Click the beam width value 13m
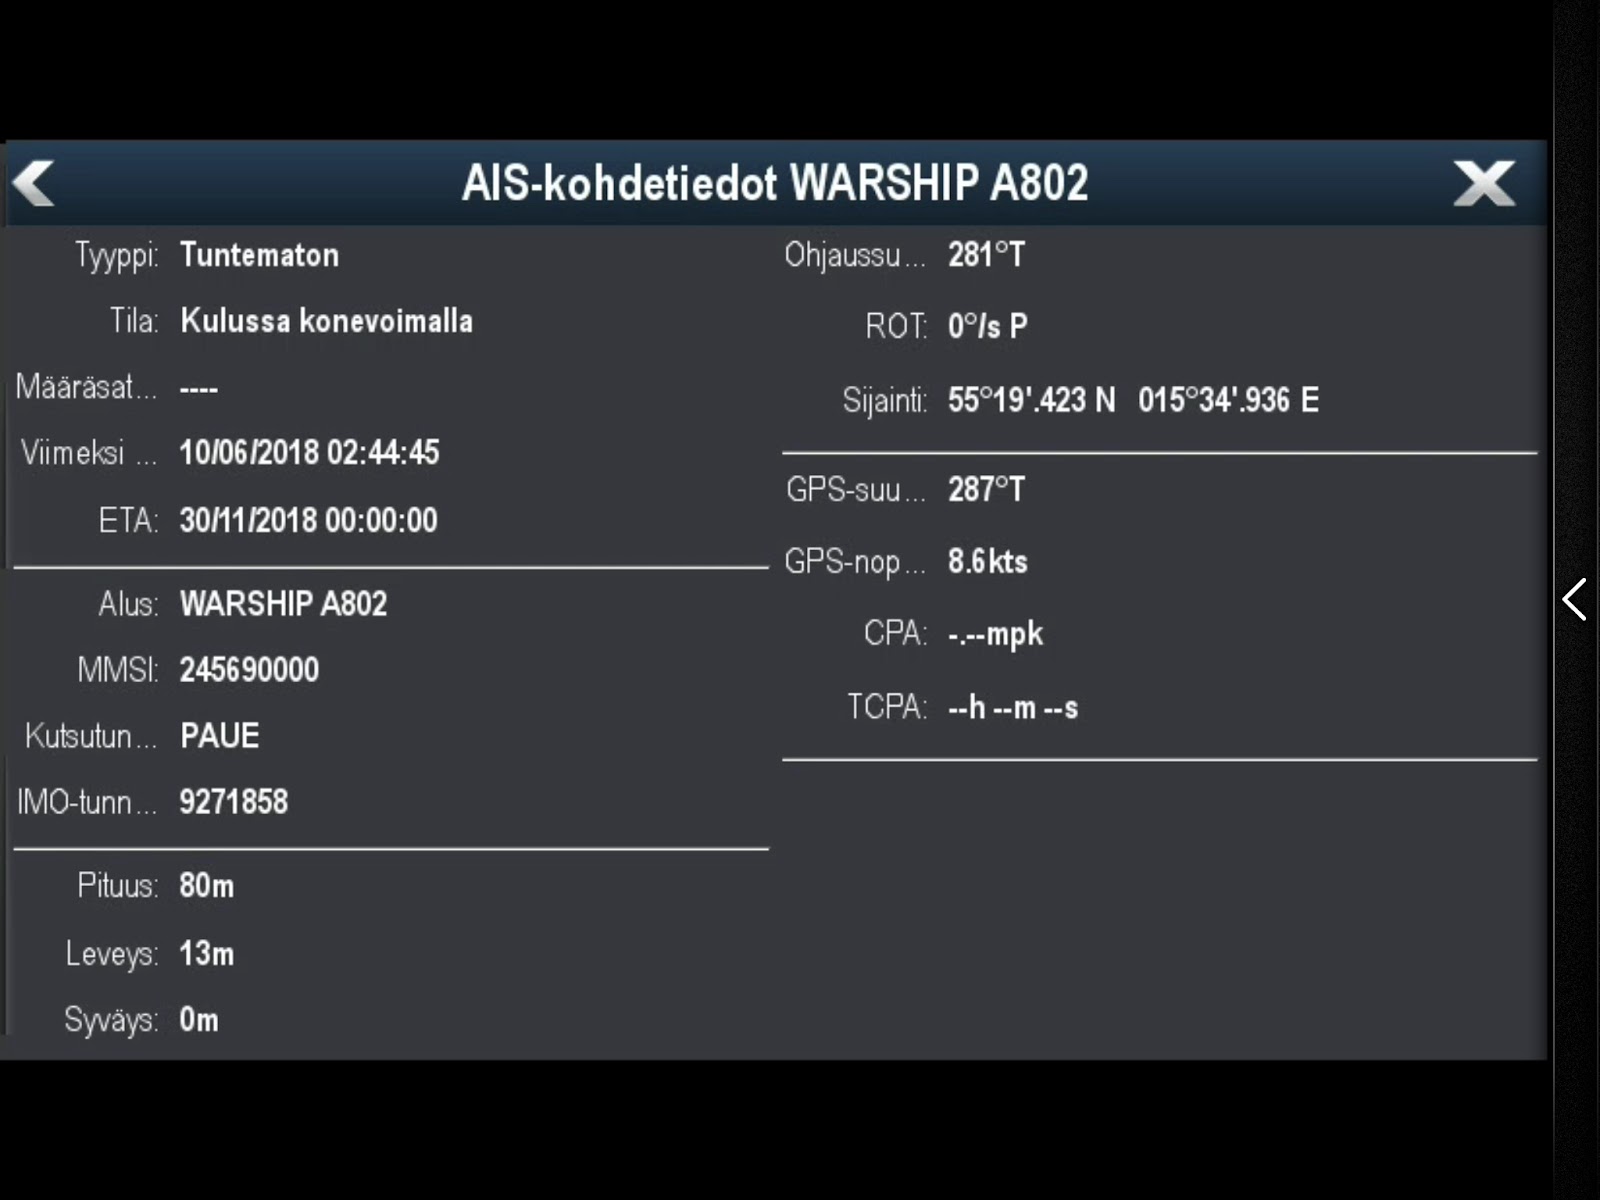 click(206, 954)
